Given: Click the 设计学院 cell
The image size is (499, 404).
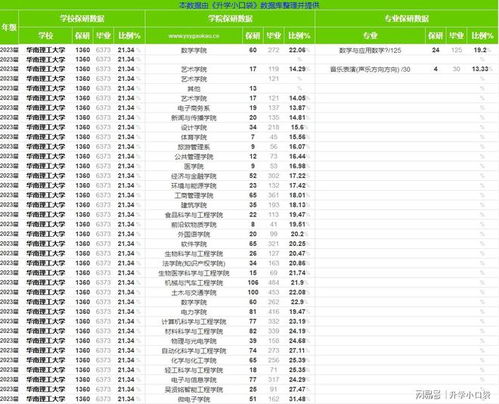Looking at the screenshot, I should pyautogui.click(x=194, y=127).
